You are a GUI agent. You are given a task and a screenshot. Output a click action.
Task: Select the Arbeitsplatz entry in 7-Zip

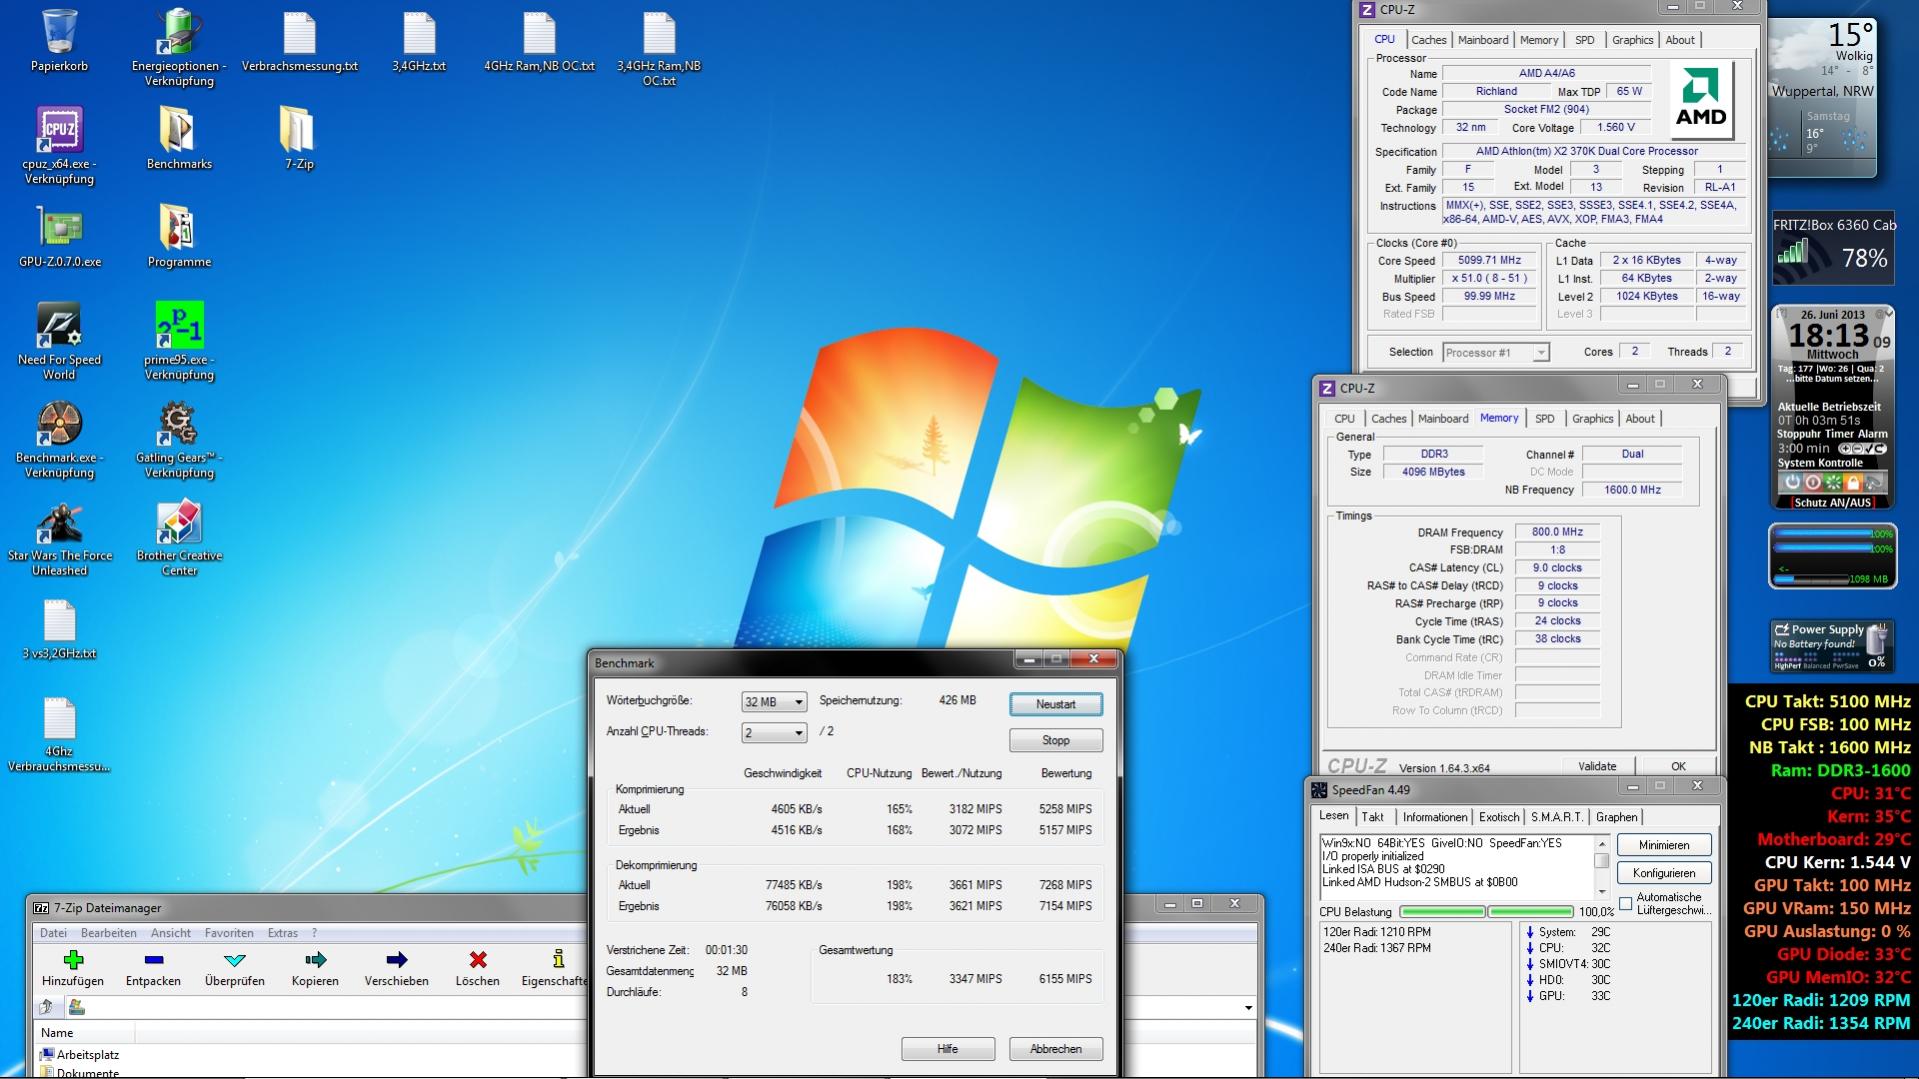pyautogui.click(x=79, y=1055)
